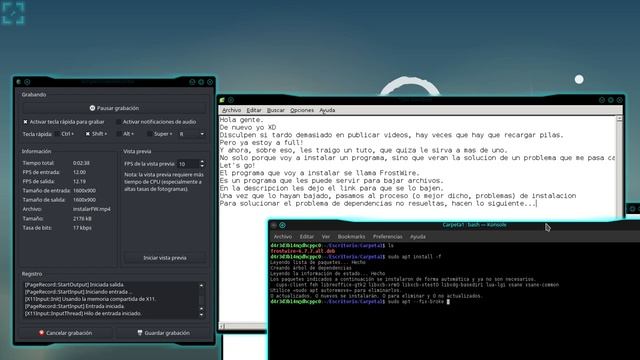
Task: Open the text editor's Ayuda menu
Action: tap(327, 110)
